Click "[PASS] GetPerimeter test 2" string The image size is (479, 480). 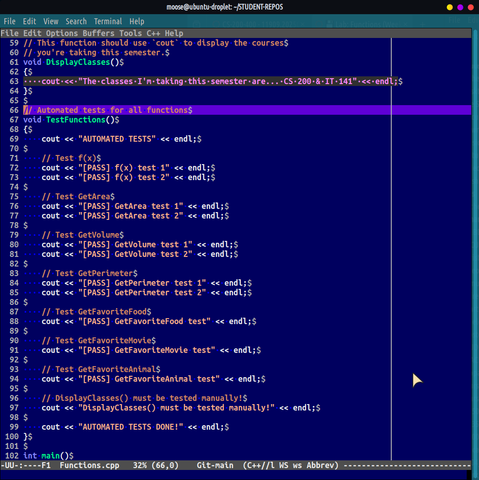coord(142,293)
